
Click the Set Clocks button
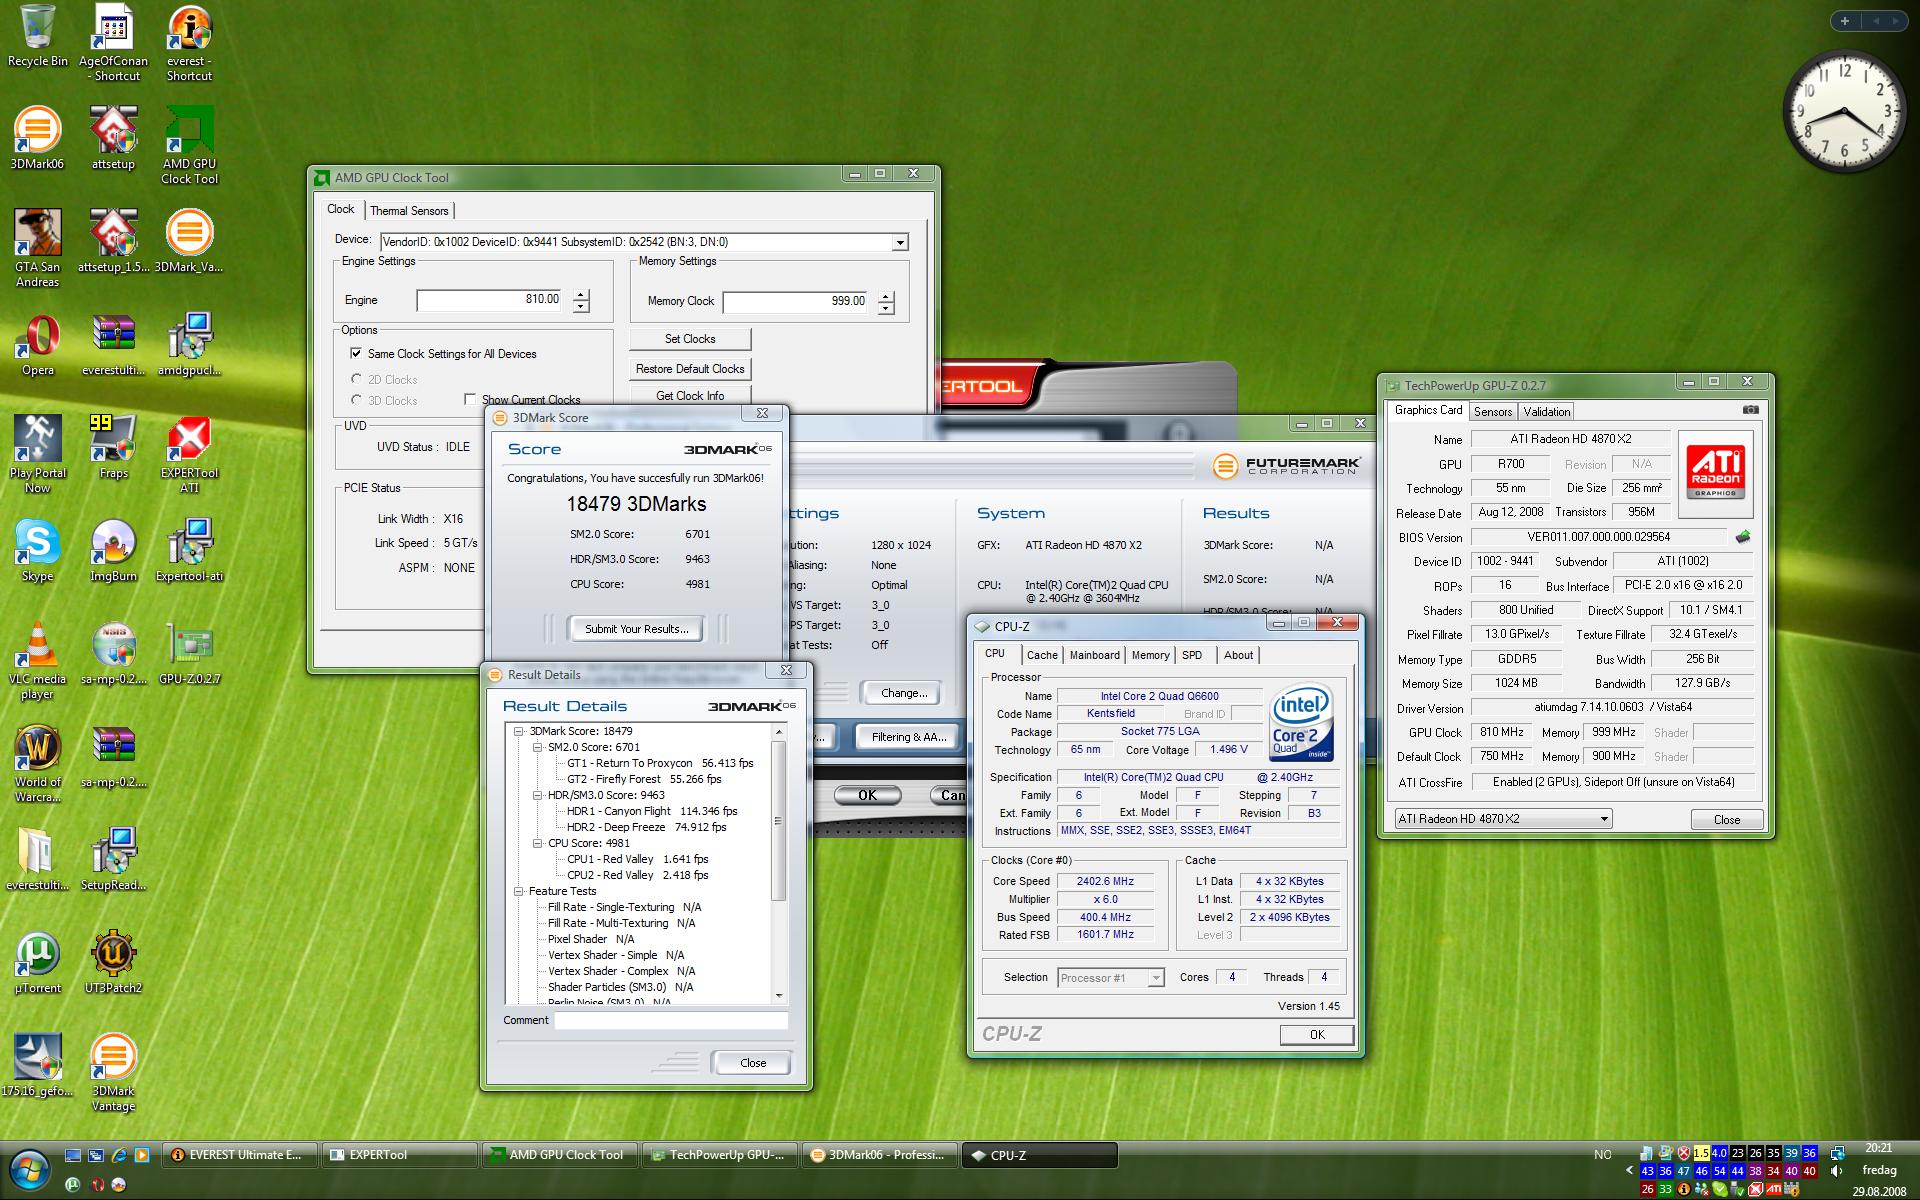pyautogui.click(x=690, y=339)
